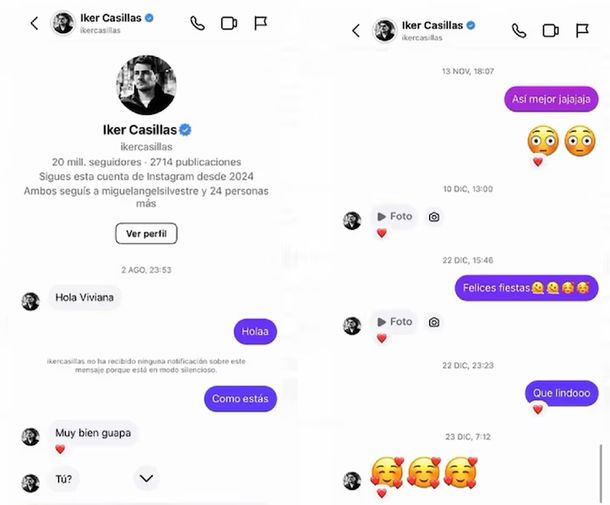Image resolution: width=610 pixels, height=505 pixels.
Task: Start video call in right chat header
Action: 550,31
